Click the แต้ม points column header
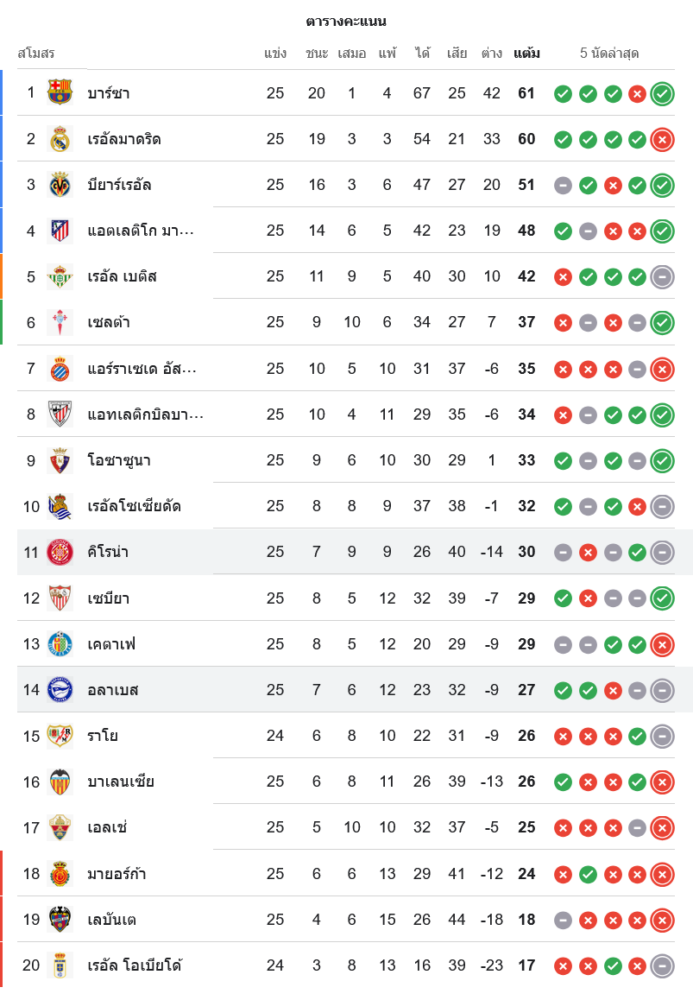 (x=527, y=53)
